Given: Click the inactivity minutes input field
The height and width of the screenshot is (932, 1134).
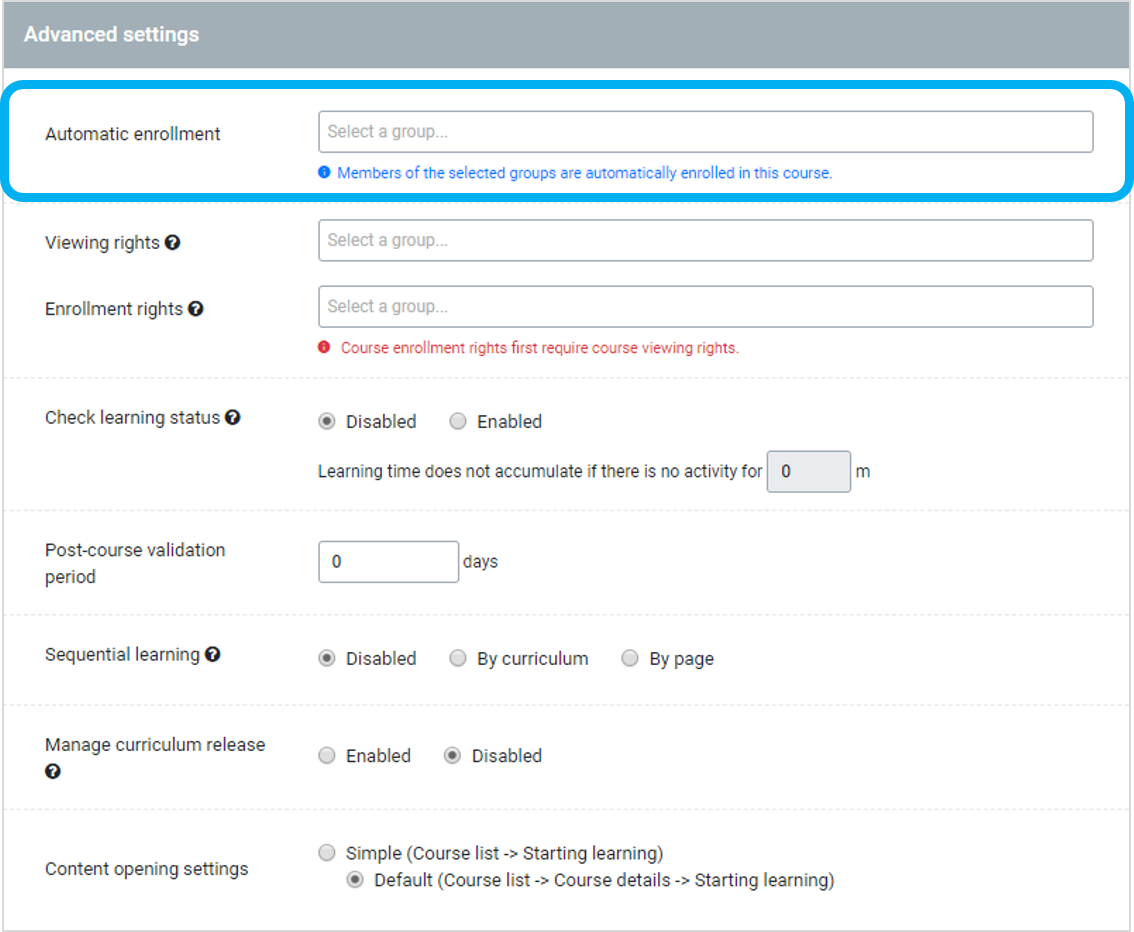Looking at the screenshot, I should [x=809, y=471].
